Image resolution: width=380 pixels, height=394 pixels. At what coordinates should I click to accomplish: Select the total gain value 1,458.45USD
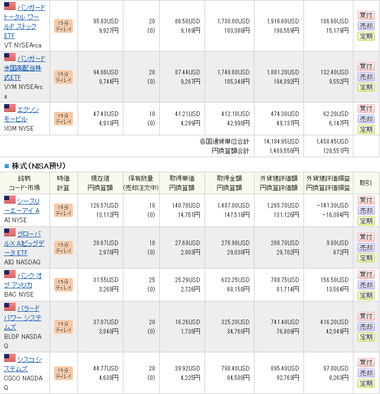332,142
